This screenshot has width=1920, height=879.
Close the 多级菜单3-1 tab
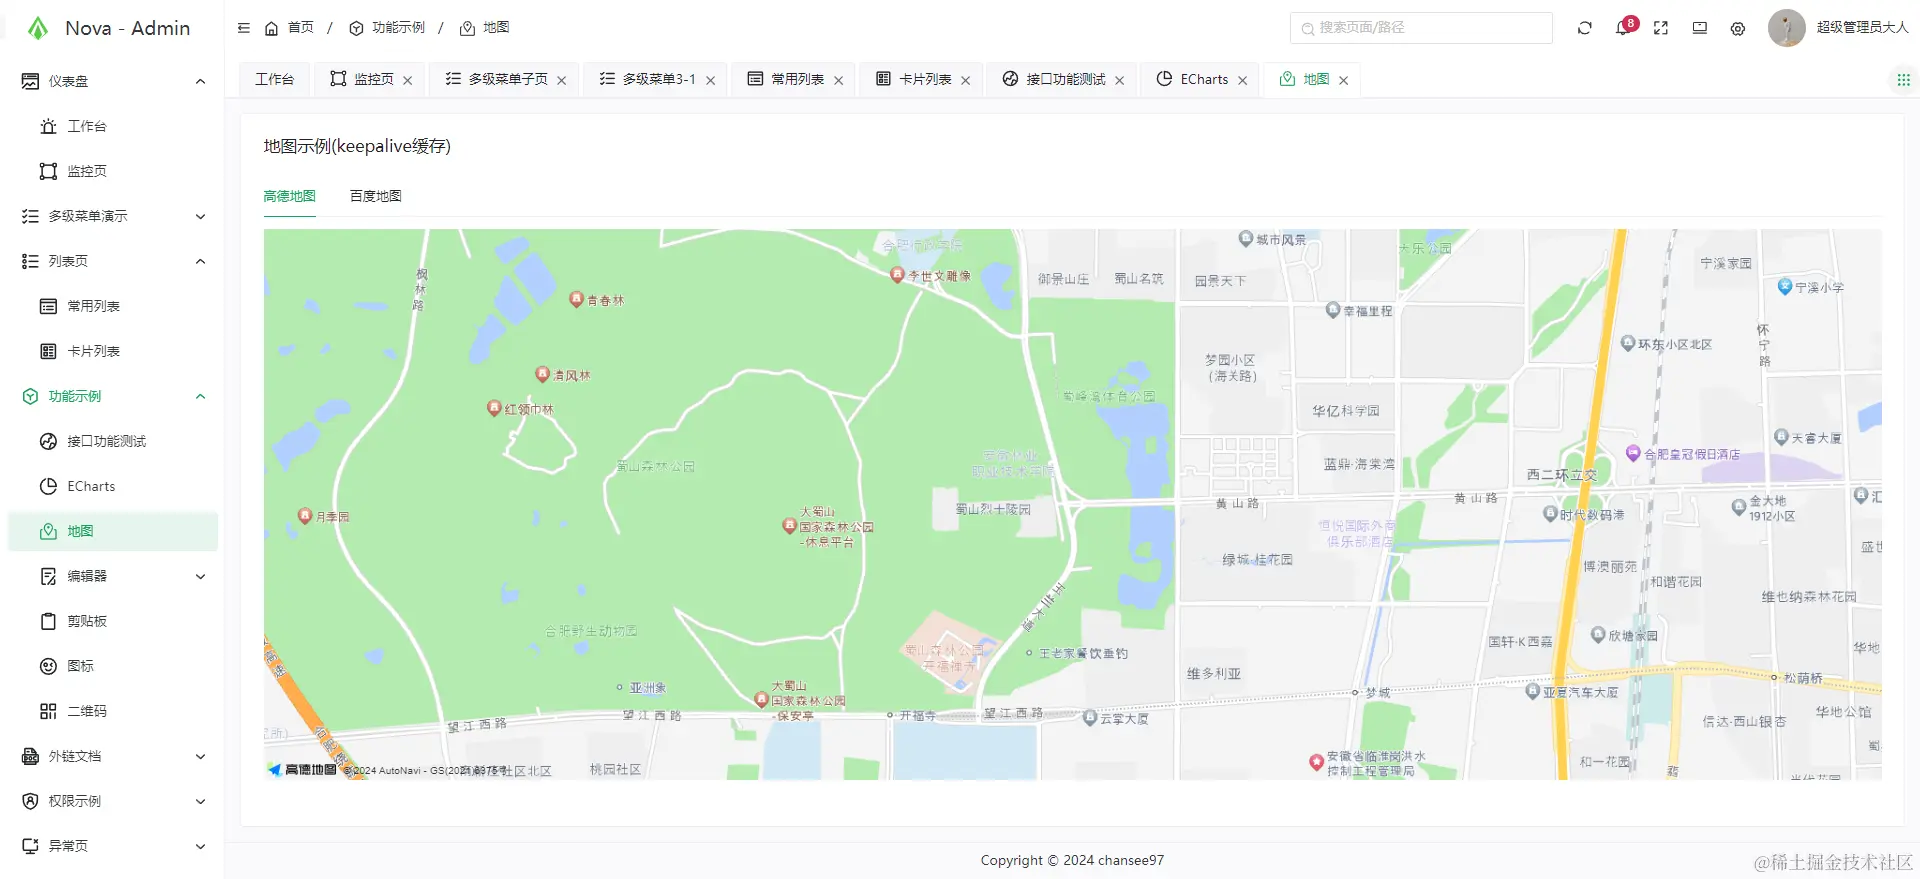click(x=710, y=80)
